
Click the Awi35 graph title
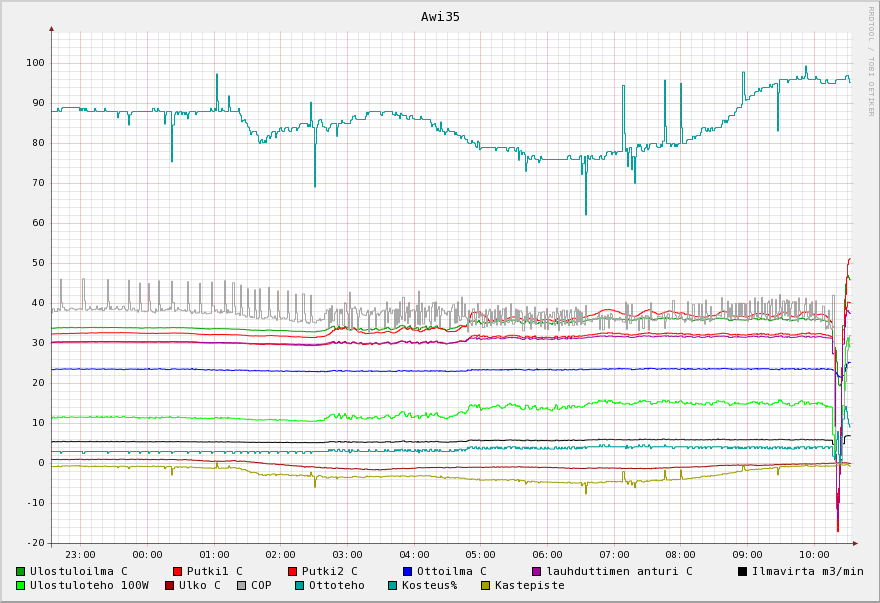tap(440, 17)
